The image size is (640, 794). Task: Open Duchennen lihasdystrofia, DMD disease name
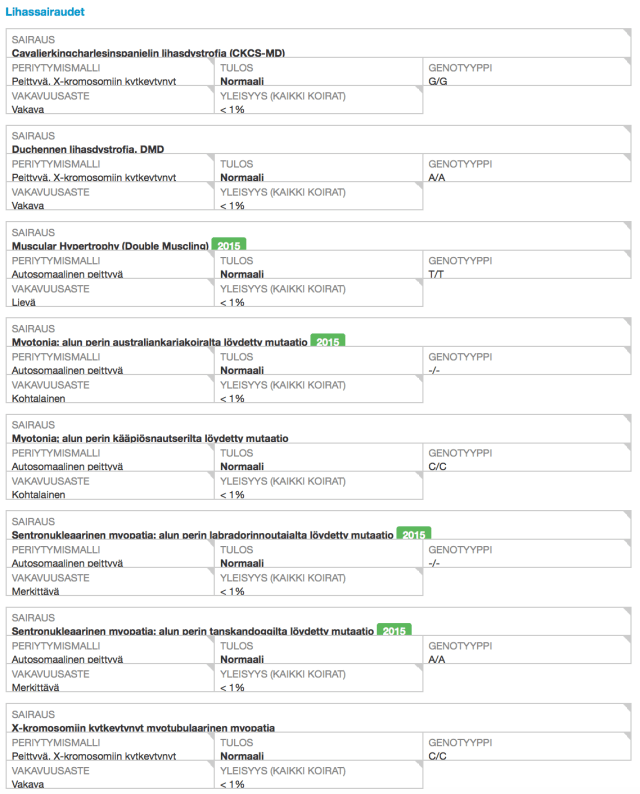[x=87, y=149]
